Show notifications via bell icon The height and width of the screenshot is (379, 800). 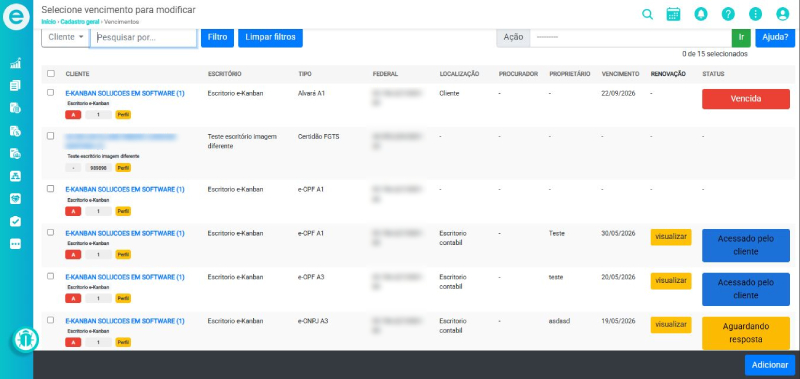pos(701,14)
